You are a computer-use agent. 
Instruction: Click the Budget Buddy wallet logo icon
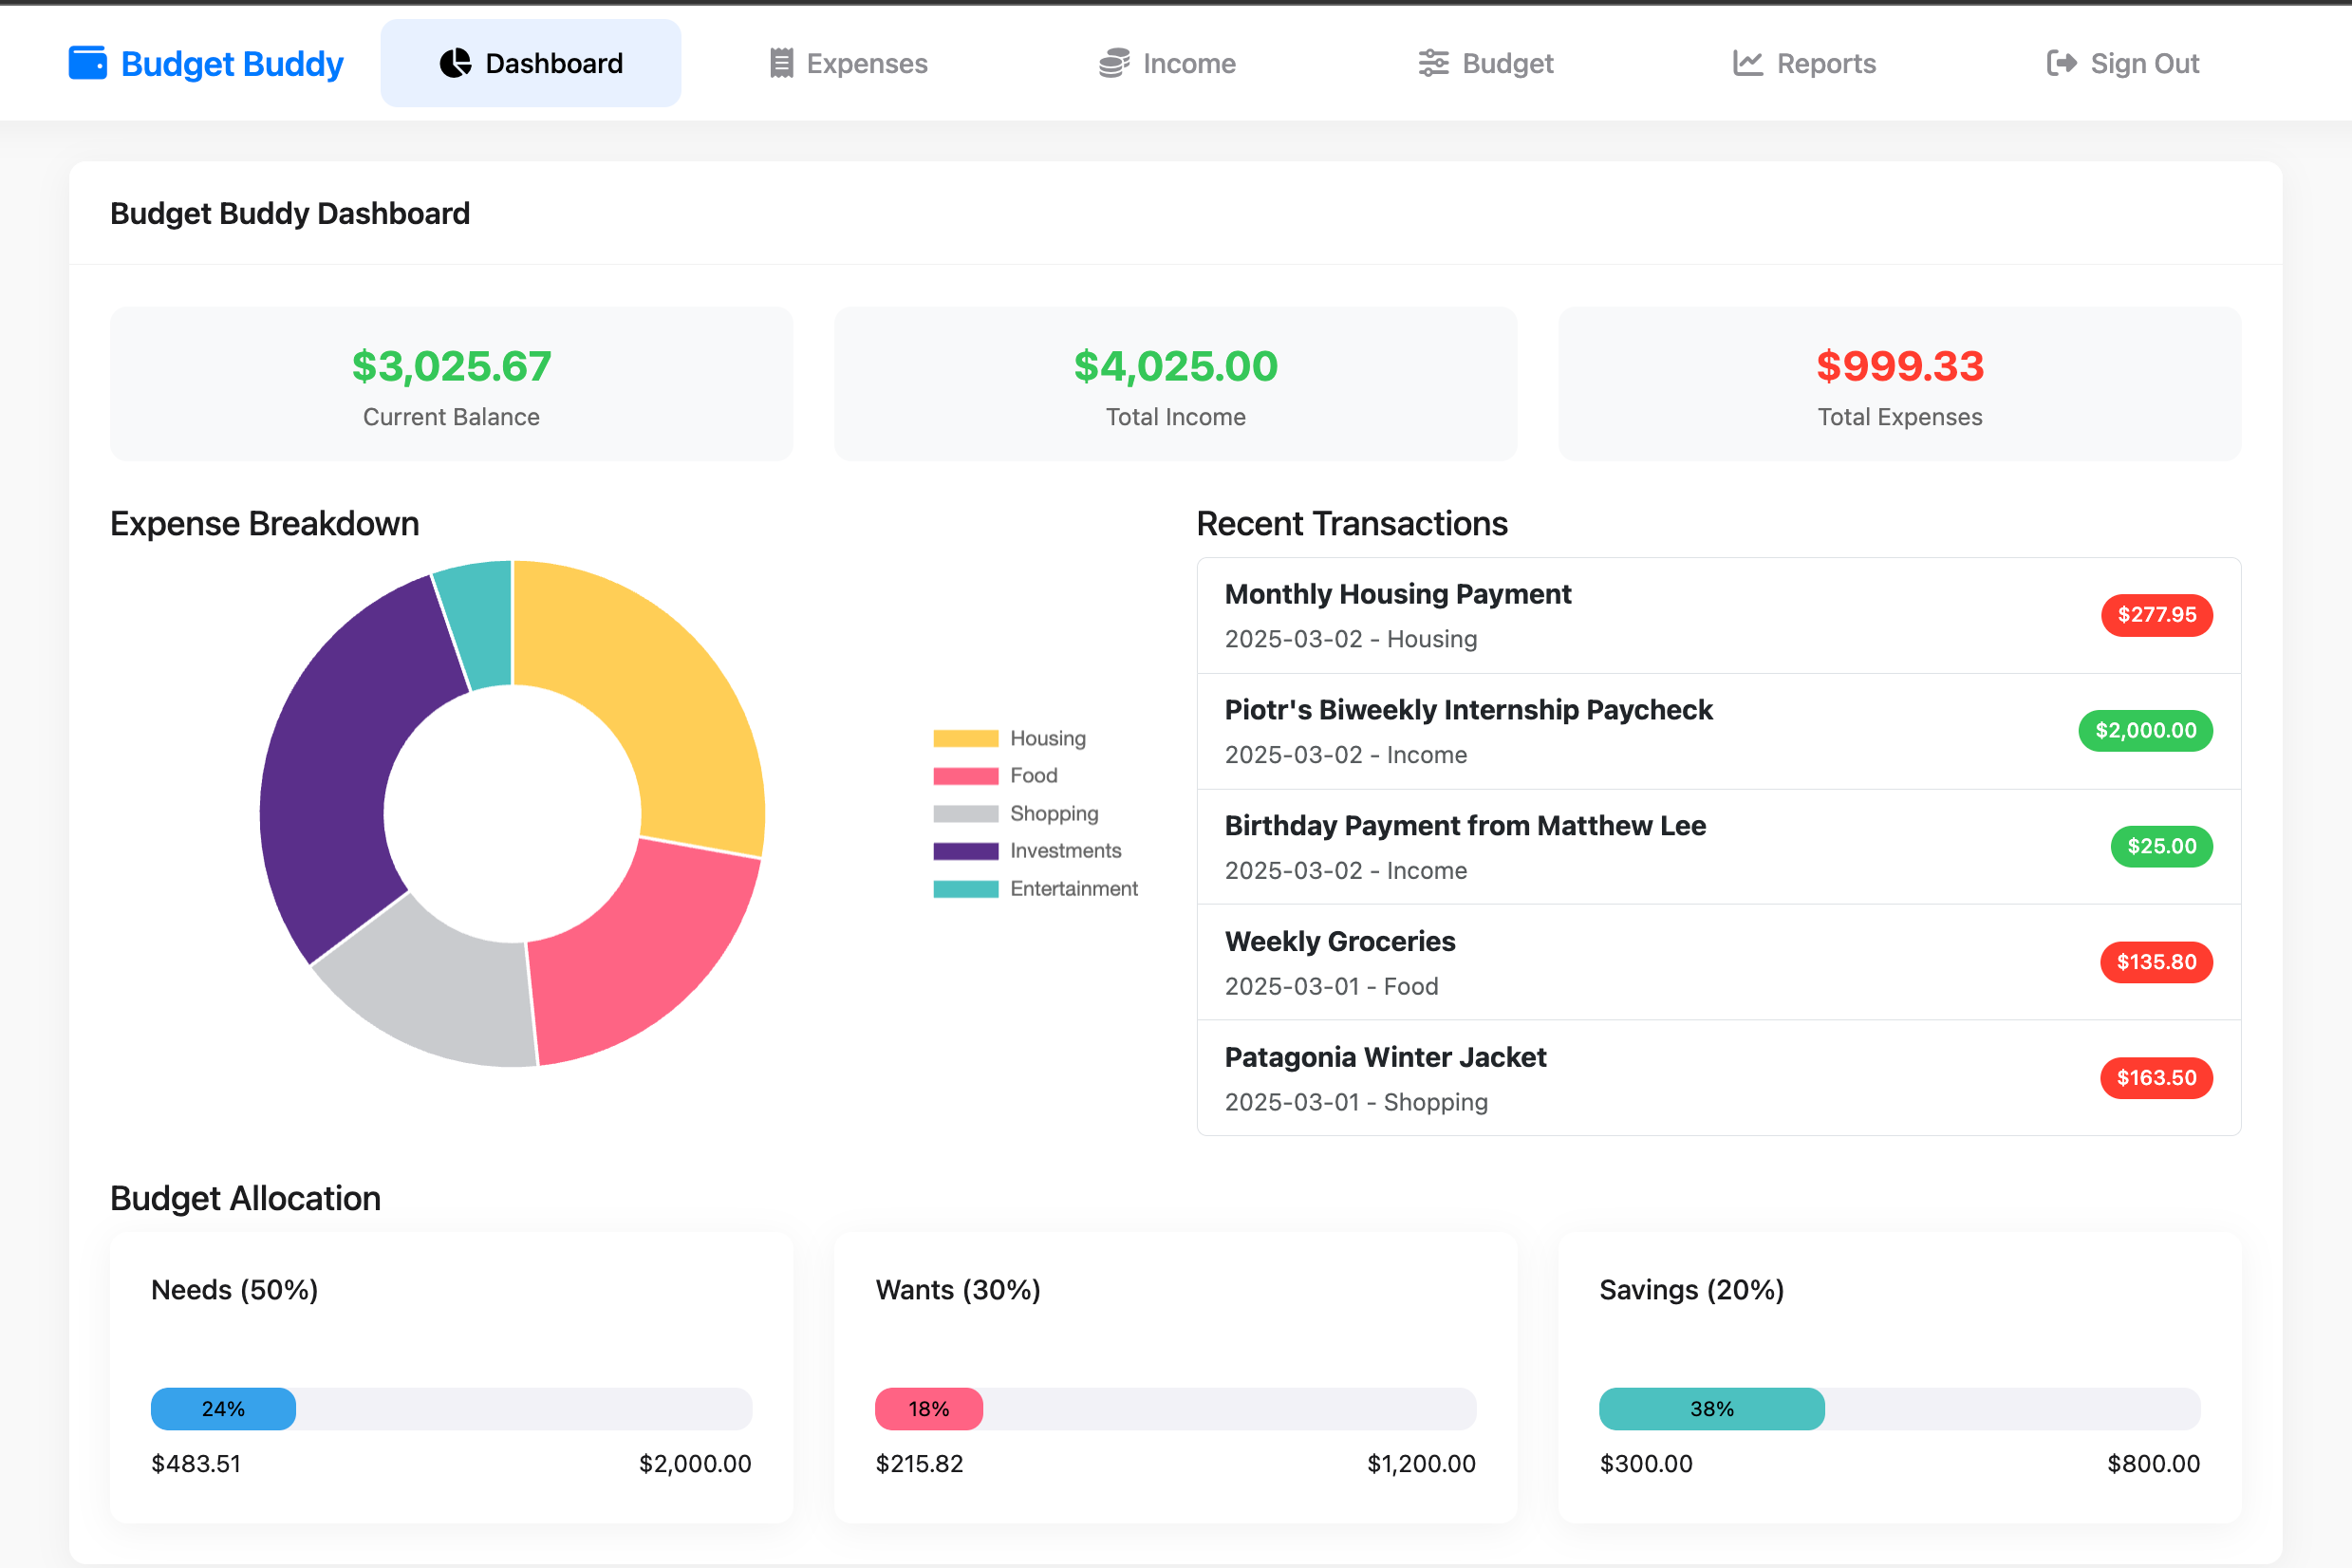click(x=88, y=62)
